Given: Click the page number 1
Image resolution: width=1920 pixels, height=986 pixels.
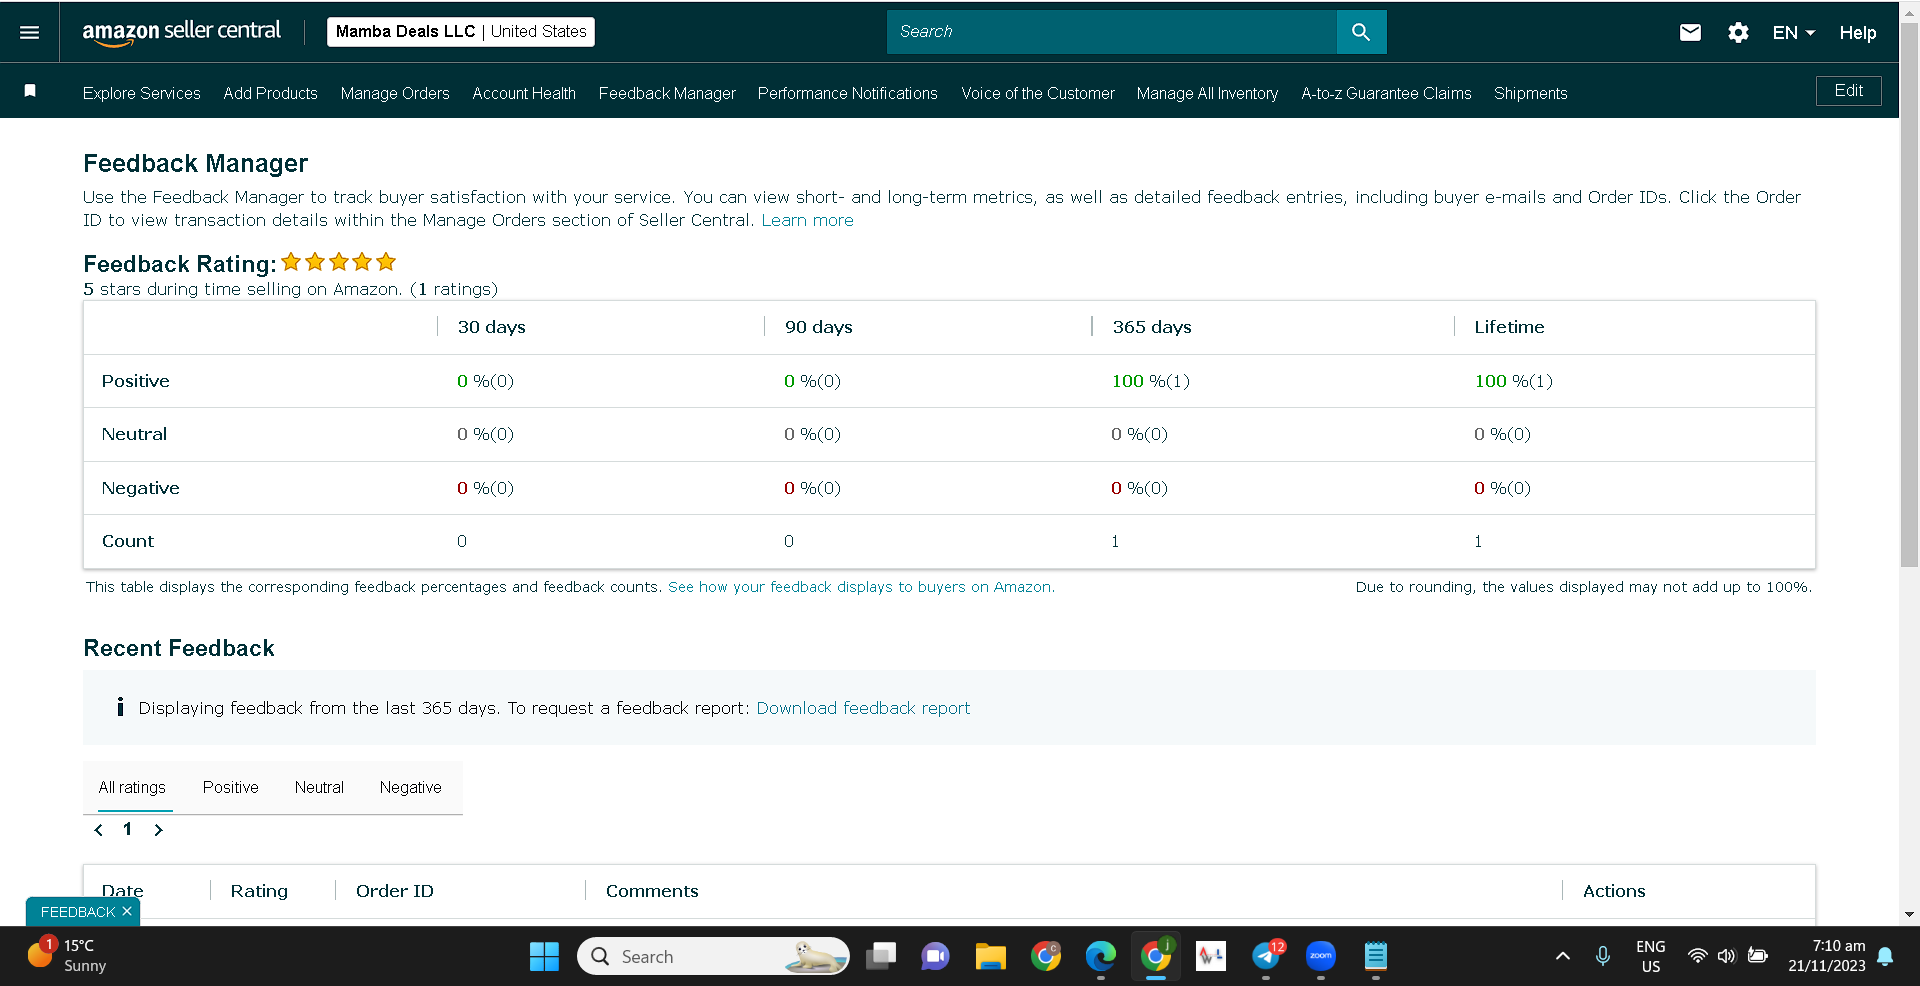Looking at the screenshot, I should 128,829.
